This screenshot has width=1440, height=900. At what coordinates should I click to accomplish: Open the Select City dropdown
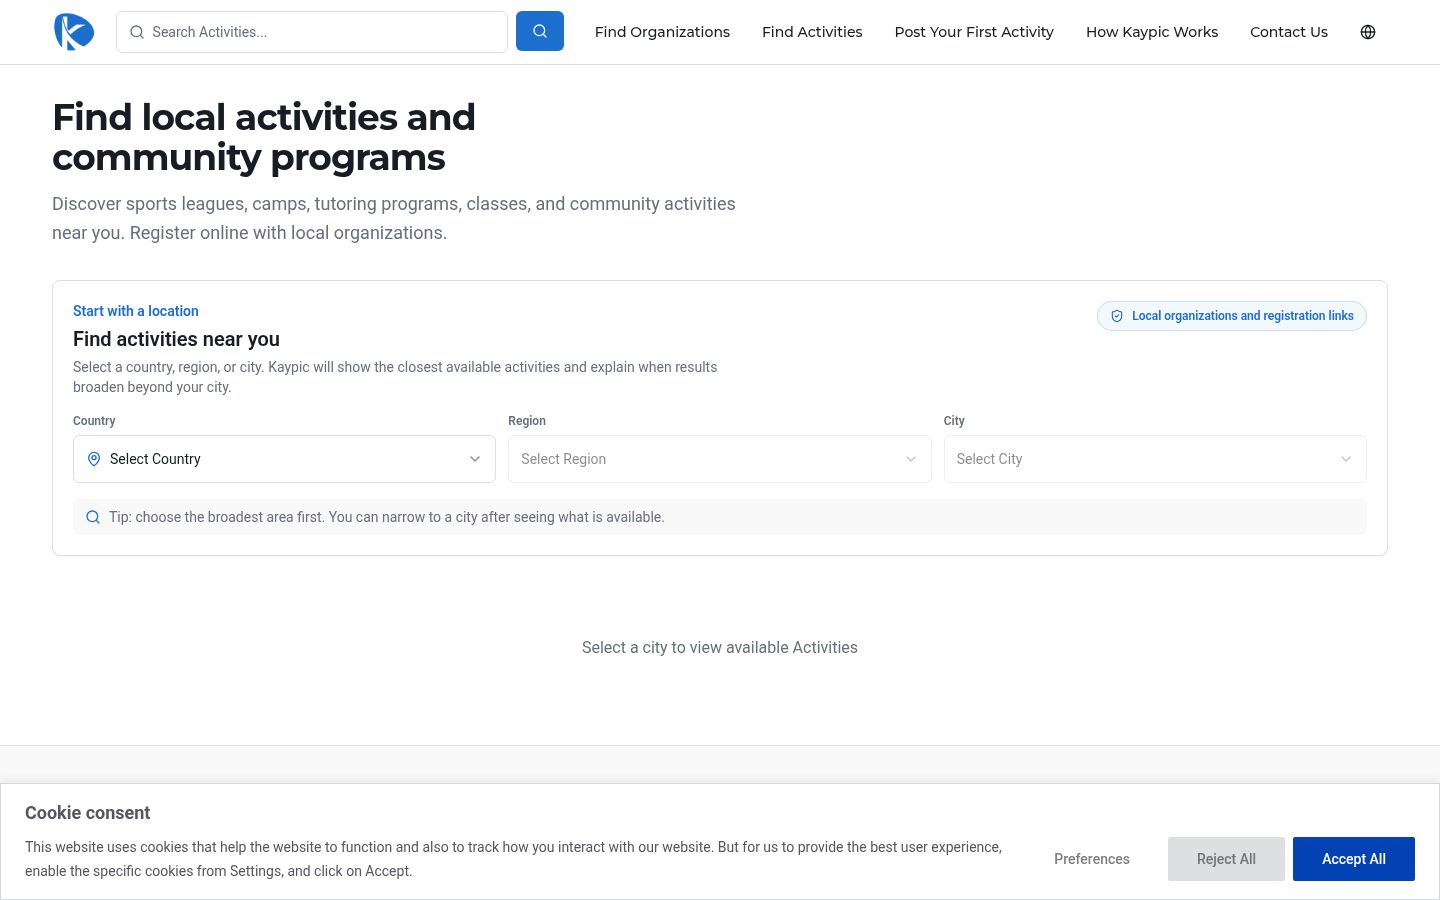(x=1155, y=459)
